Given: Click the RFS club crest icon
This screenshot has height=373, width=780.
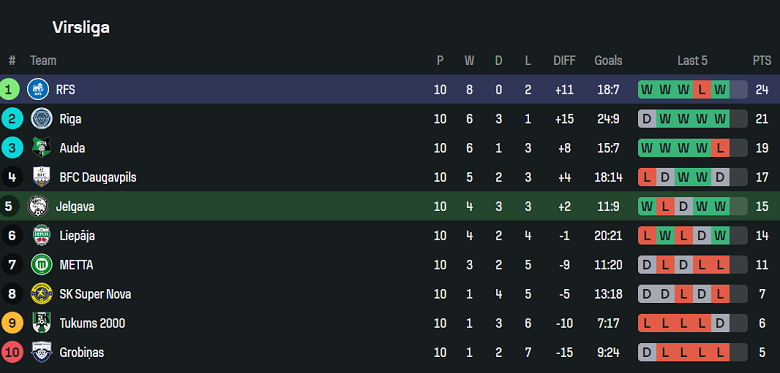Looking at the screenshot, I should (x=38, y=90).
